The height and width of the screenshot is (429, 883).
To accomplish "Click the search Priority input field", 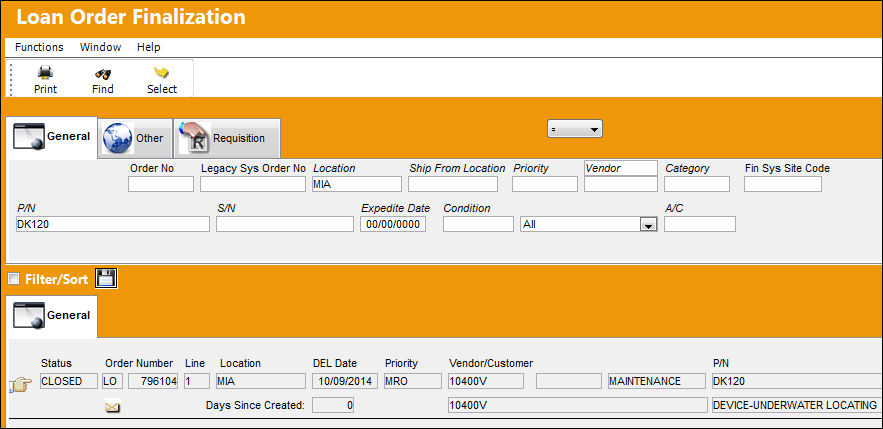I will coord(545,184).
